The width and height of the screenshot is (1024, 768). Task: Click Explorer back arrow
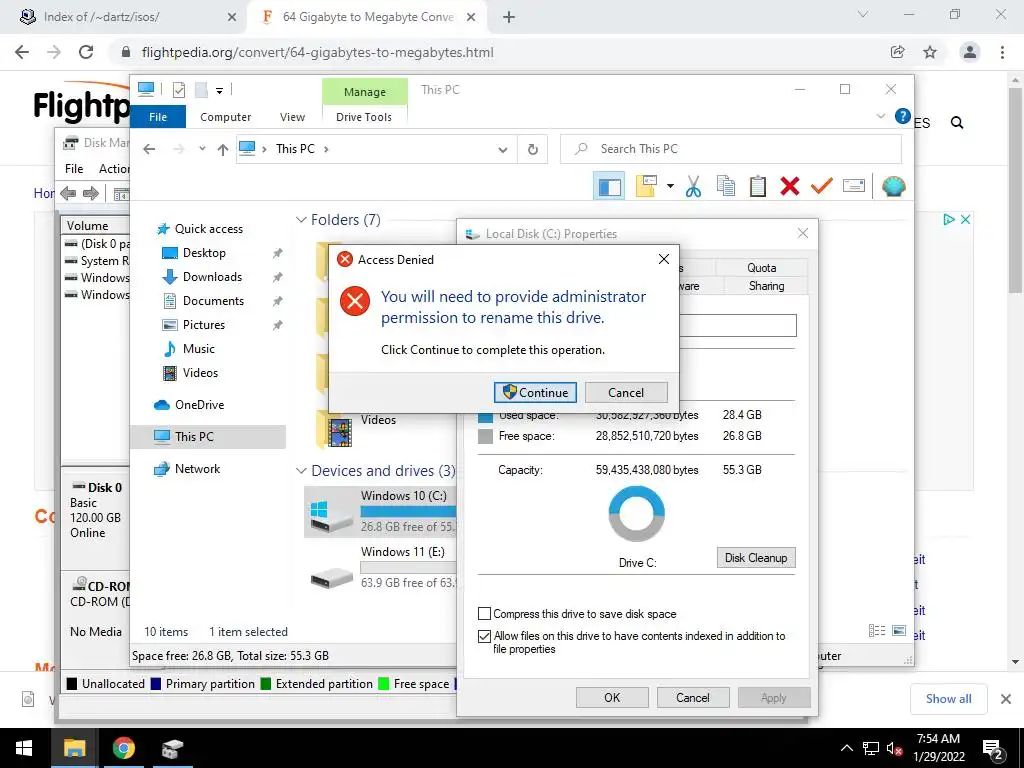pos(149,150)
